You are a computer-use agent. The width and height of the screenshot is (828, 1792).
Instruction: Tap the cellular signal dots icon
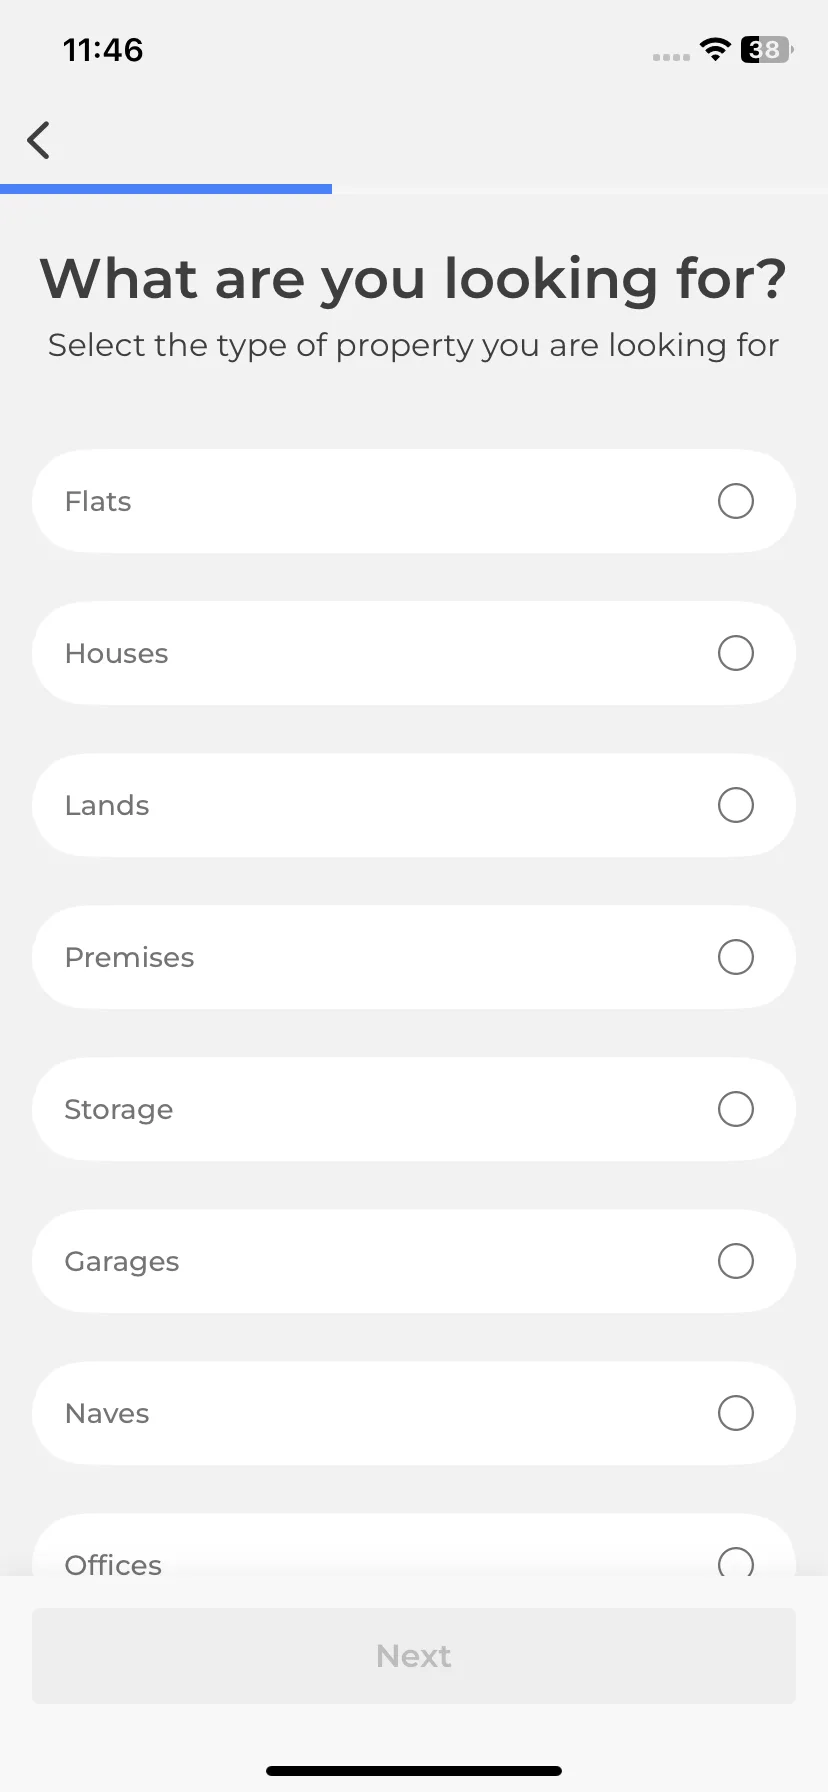click(671, 57)
